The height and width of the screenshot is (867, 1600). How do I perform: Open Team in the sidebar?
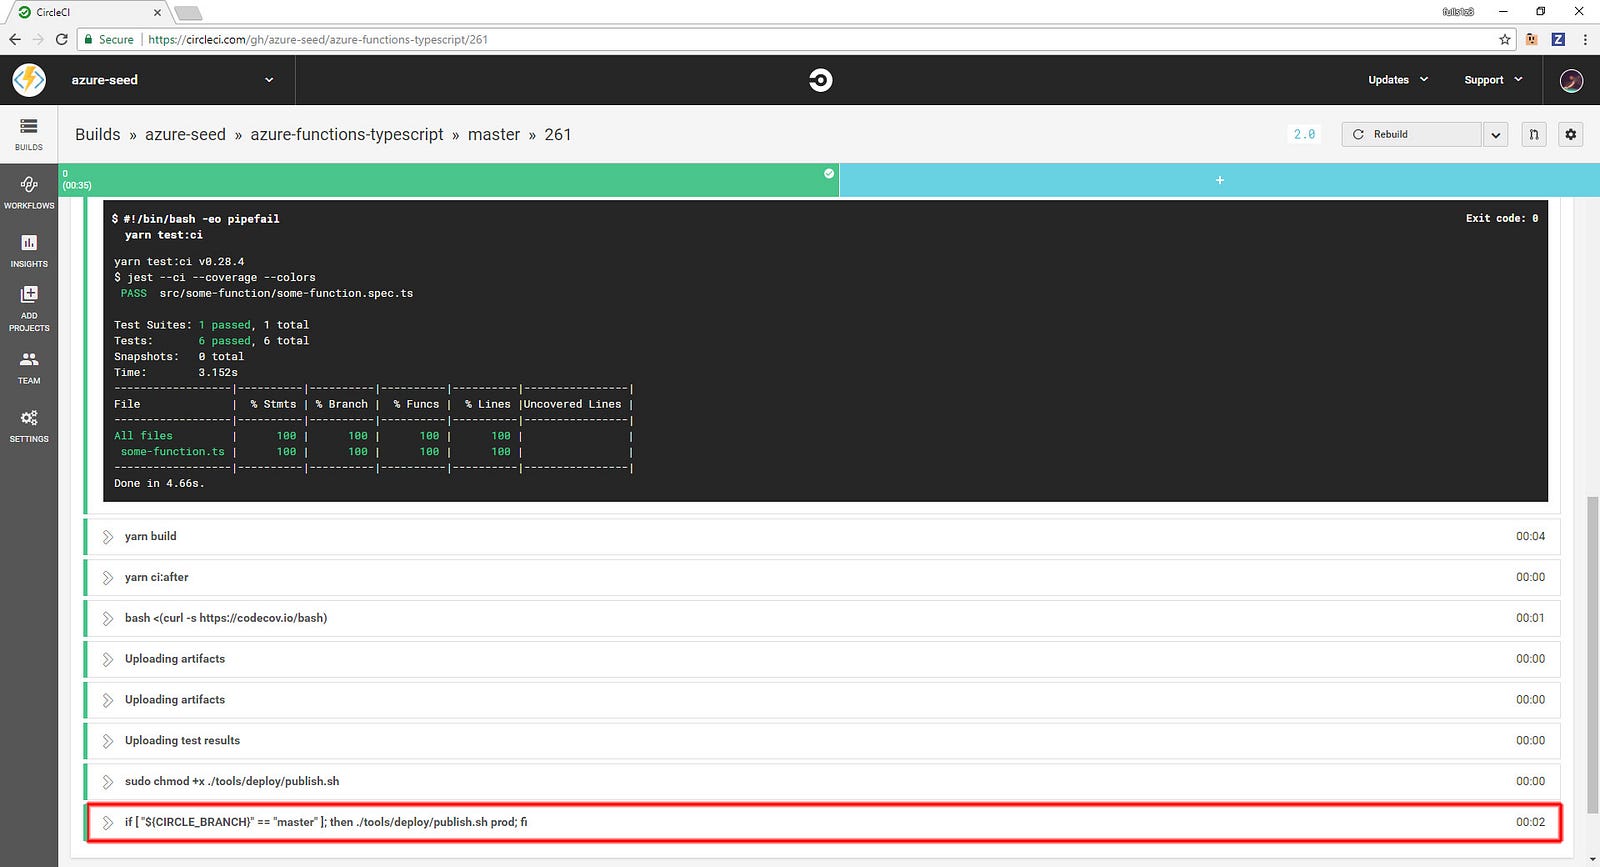tap(29, 368)
